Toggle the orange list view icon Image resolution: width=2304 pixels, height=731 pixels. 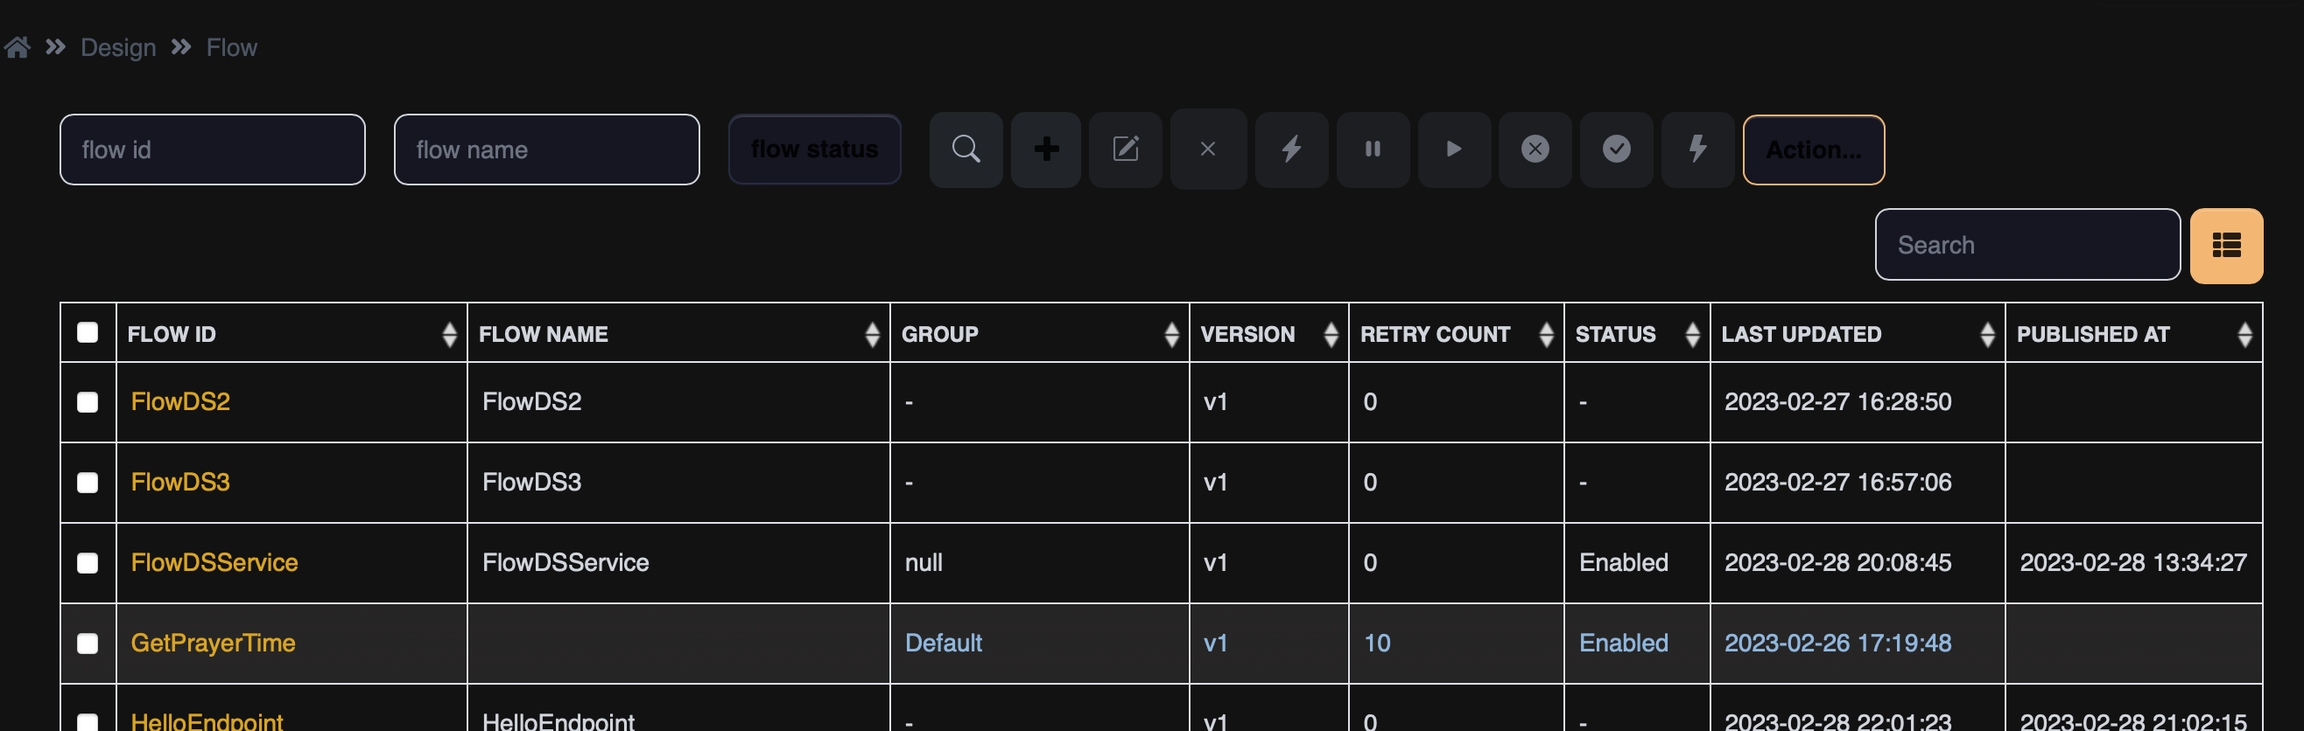(2226, 246)
